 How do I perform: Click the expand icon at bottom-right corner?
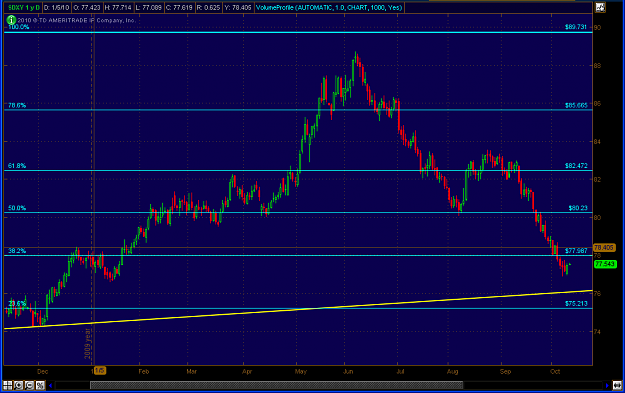(x=617, y=385)
